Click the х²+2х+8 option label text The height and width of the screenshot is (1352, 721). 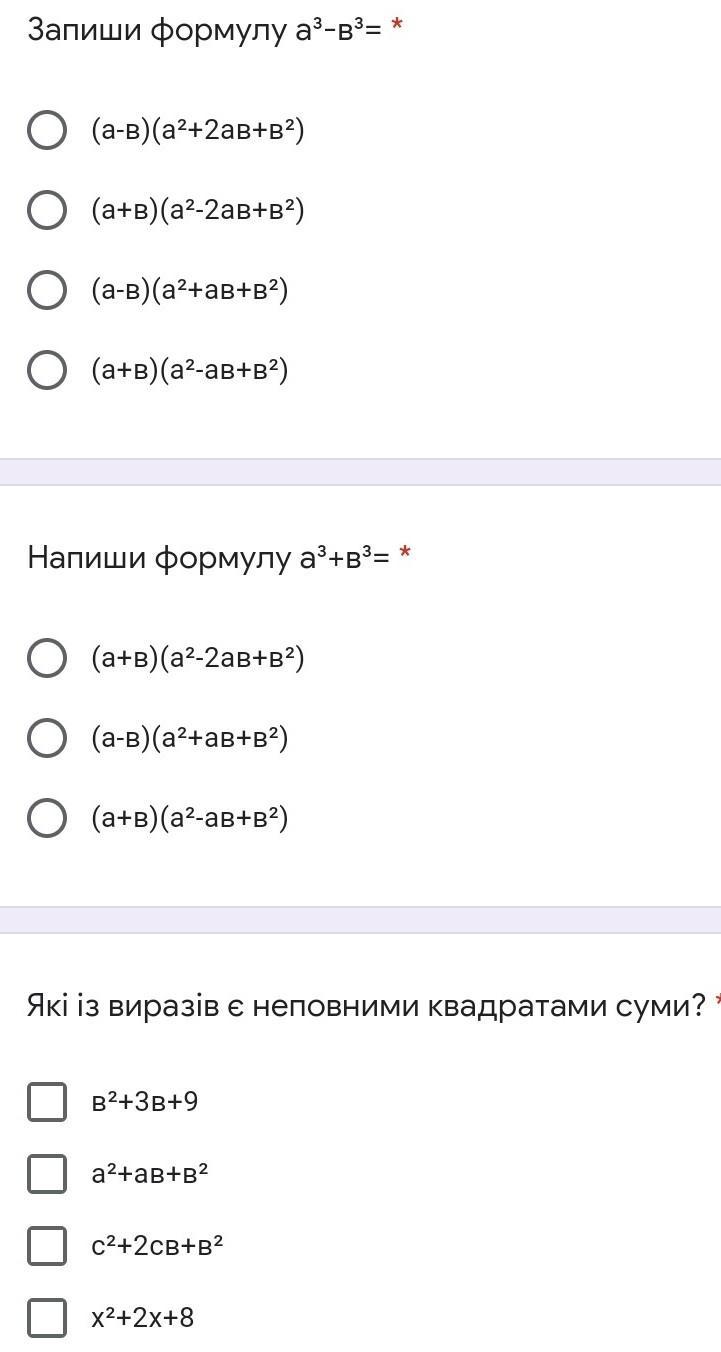tap(143, 1318)
